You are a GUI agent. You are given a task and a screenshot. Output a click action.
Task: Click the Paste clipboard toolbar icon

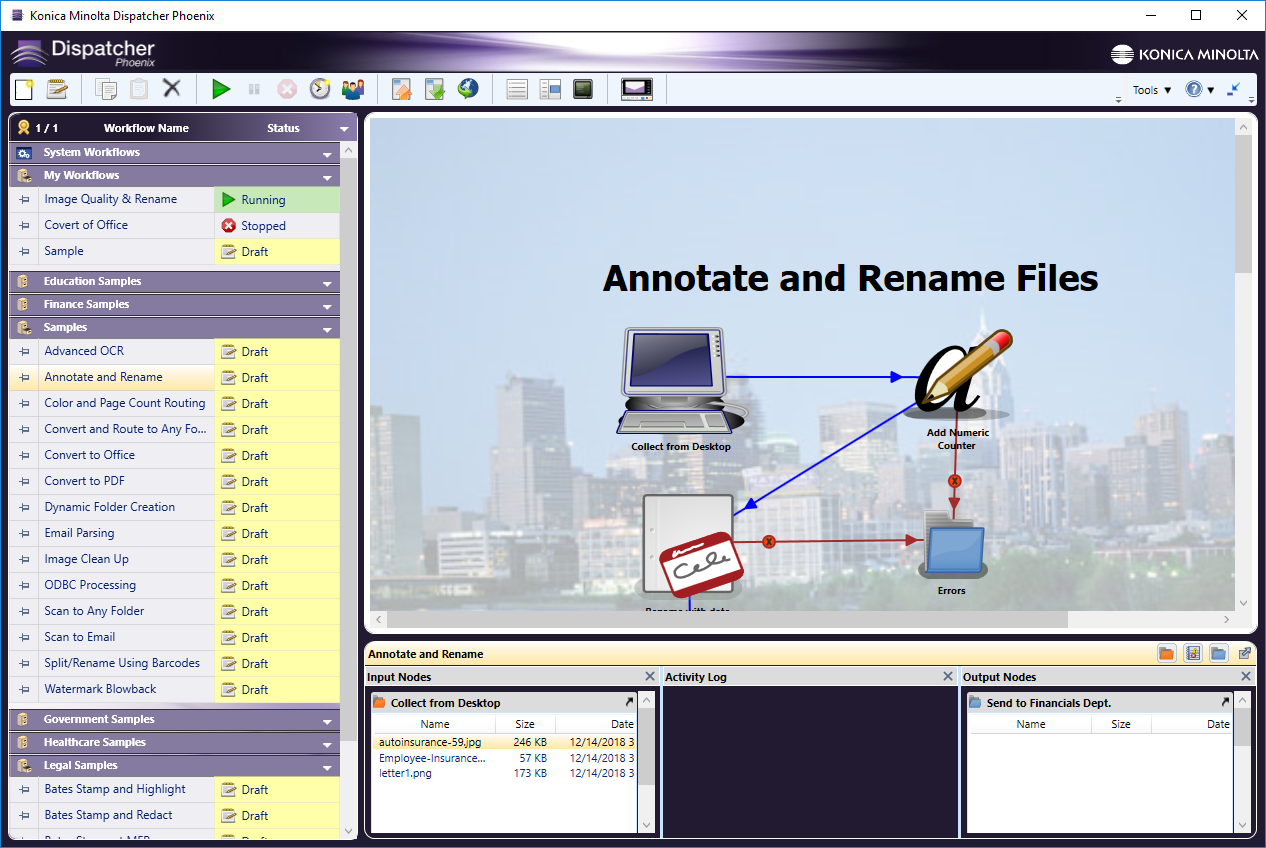pos(139,89)
